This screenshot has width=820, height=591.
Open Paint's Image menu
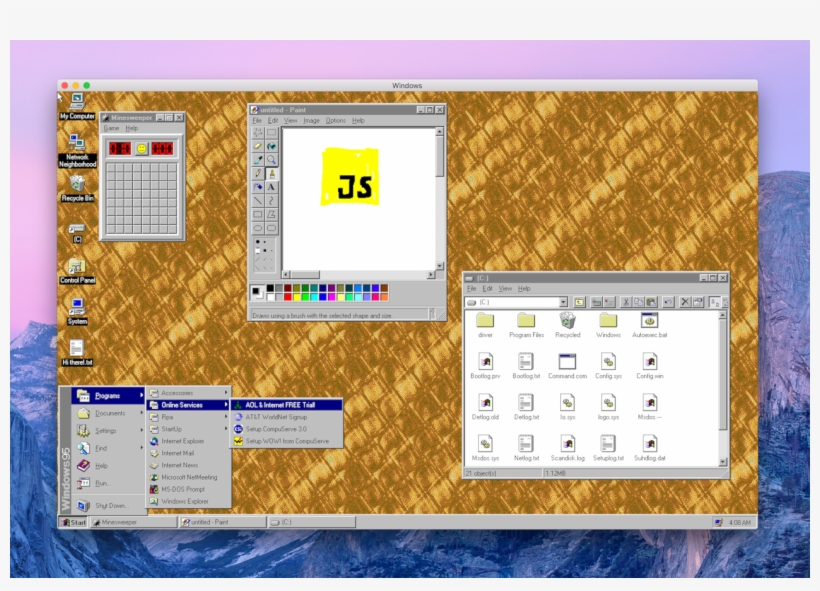coord(311,120)
